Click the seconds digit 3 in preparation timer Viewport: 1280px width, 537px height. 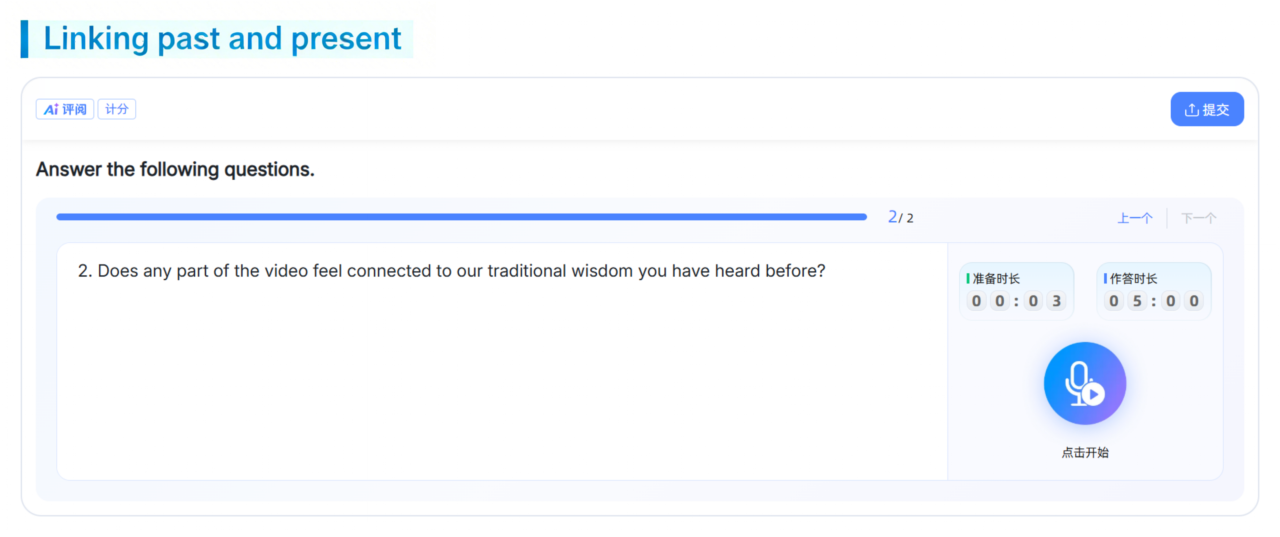pyautogui.click(x=1056, y=301)
